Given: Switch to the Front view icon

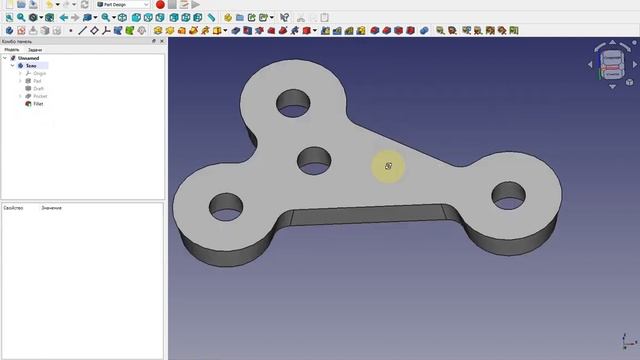Looking at the screenshot, I should click(x=136, y=18).
